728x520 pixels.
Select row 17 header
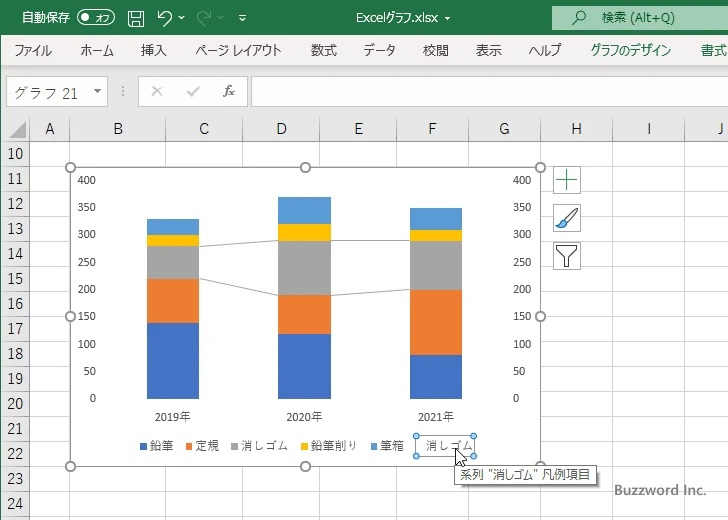point(15,329)
